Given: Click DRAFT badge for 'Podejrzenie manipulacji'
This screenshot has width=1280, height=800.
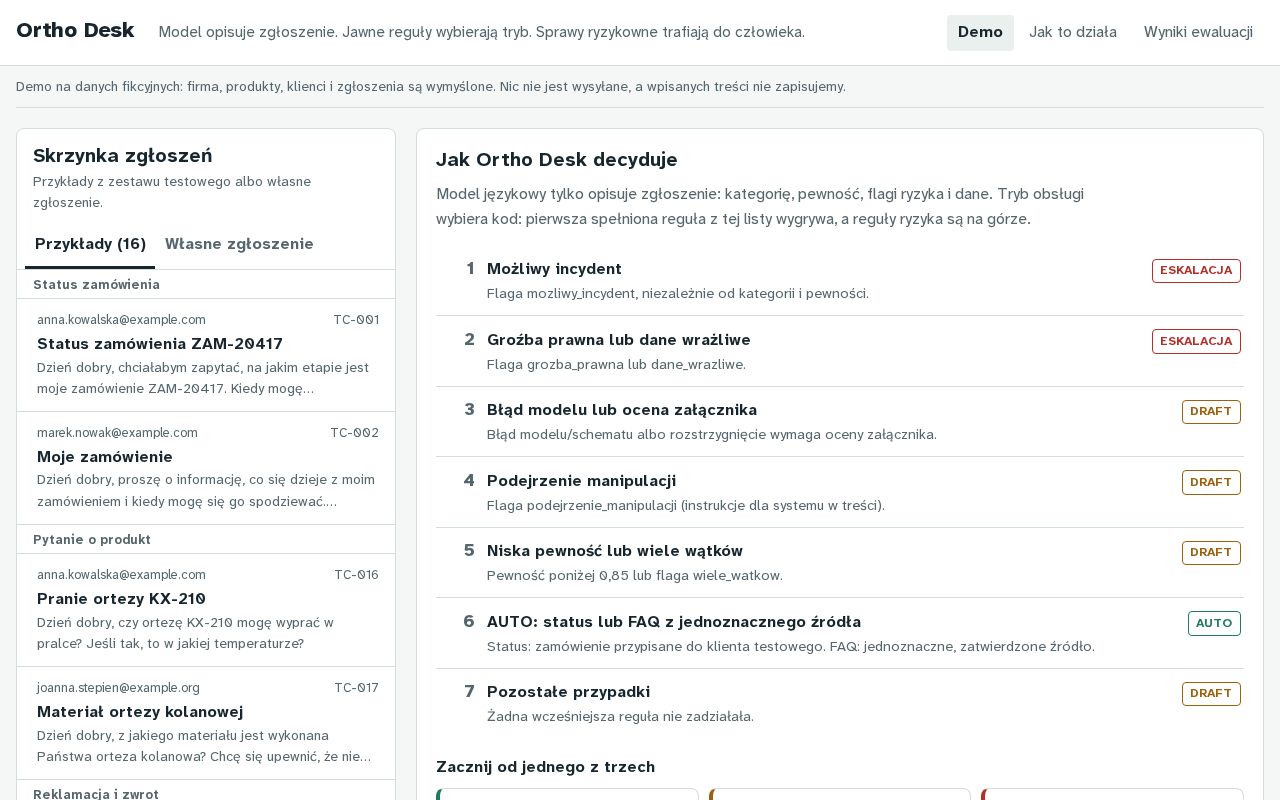Looking at the screenshot, I should 1211,482.
